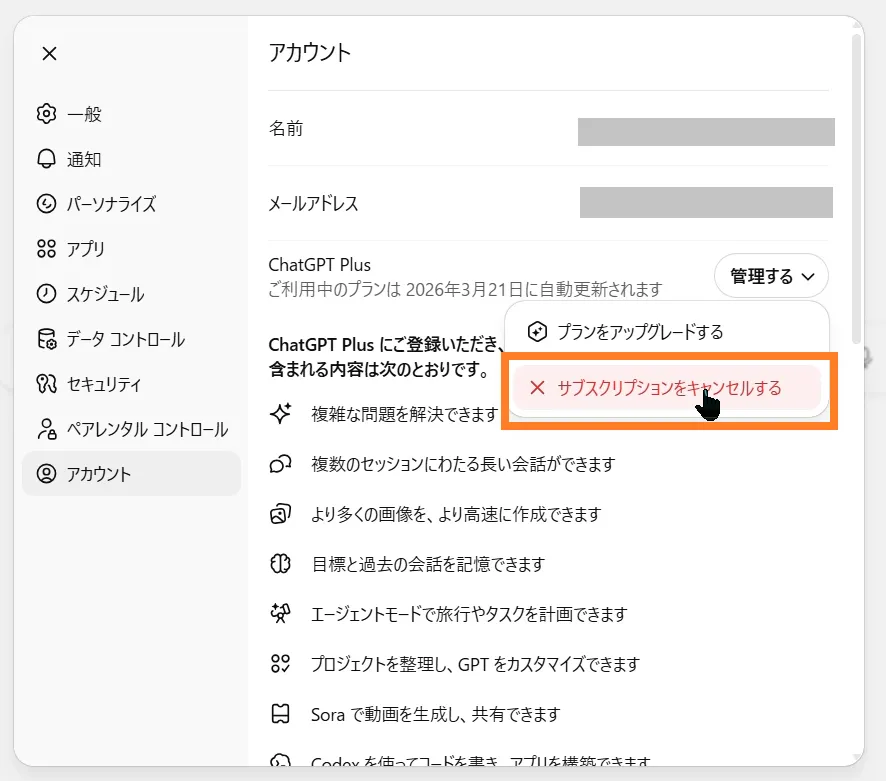Click the セキュリティ key icon
The height and width of the screenshot is (781, 886).
(46, 384)
